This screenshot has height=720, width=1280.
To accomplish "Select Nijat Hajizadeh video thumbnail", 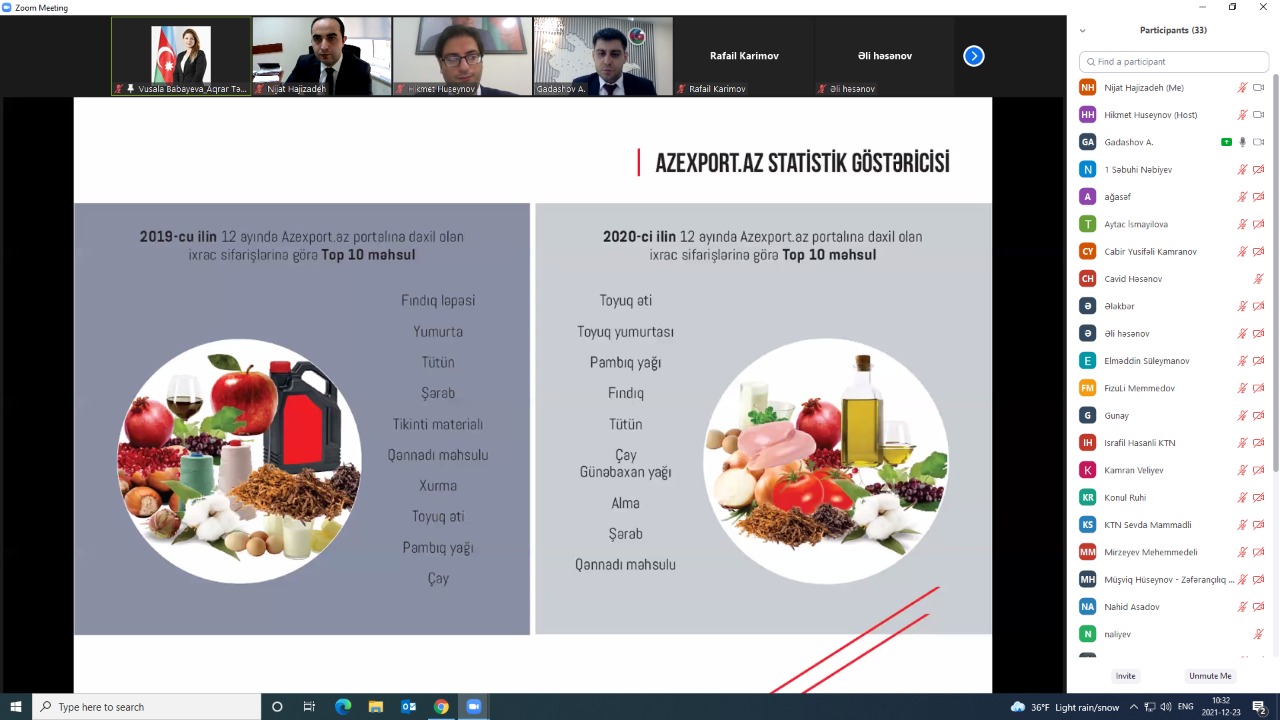I will pyautogui.click(x=322, y=56).
